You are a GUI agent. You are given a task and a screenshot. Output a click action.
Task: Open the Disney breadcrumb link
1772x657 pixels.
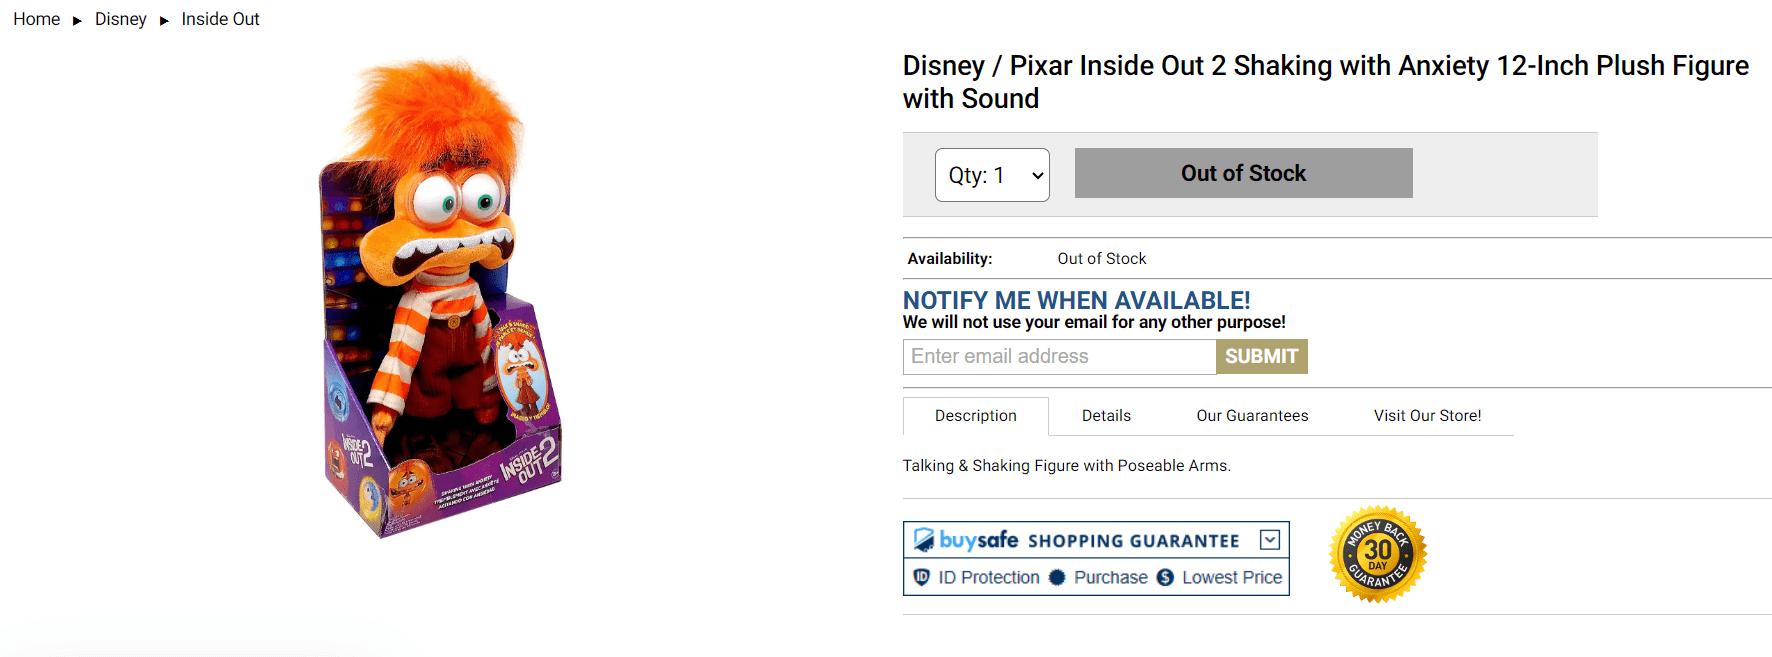click(120, 19)
